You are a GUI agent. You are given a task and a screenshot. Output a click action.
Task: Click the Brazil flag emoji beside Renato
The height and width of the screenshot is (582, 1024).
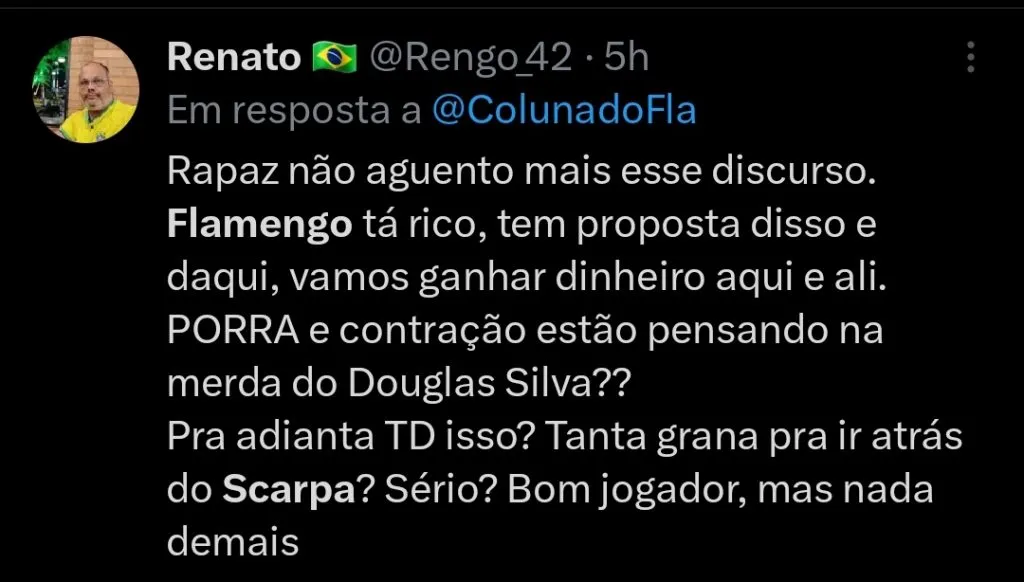[335, 58]
